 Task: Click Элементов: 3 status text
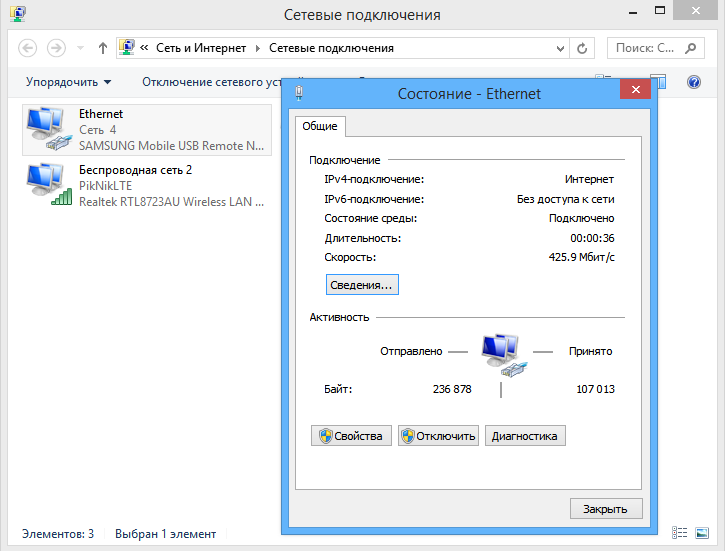point(58,534)
